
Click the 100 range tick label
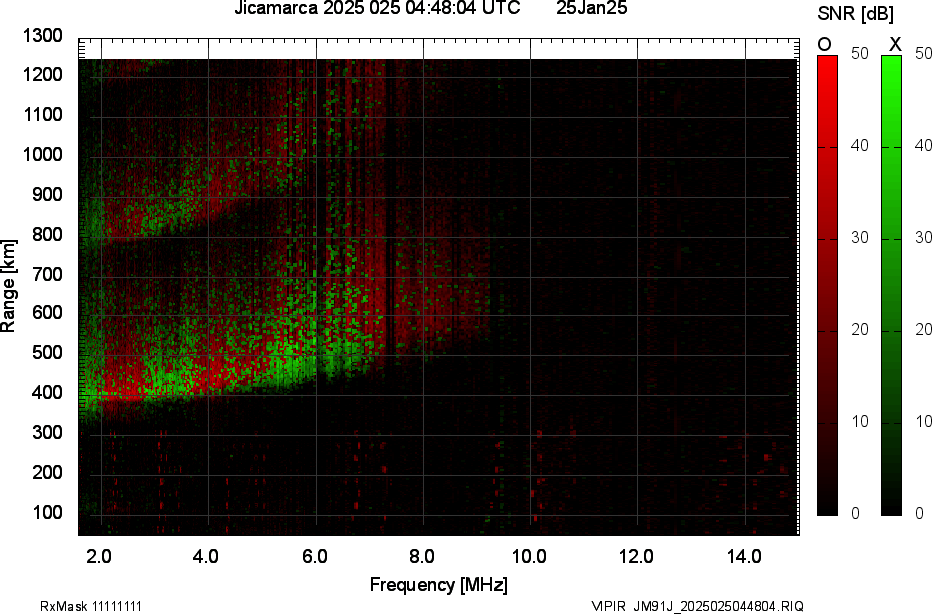[47, 512]
